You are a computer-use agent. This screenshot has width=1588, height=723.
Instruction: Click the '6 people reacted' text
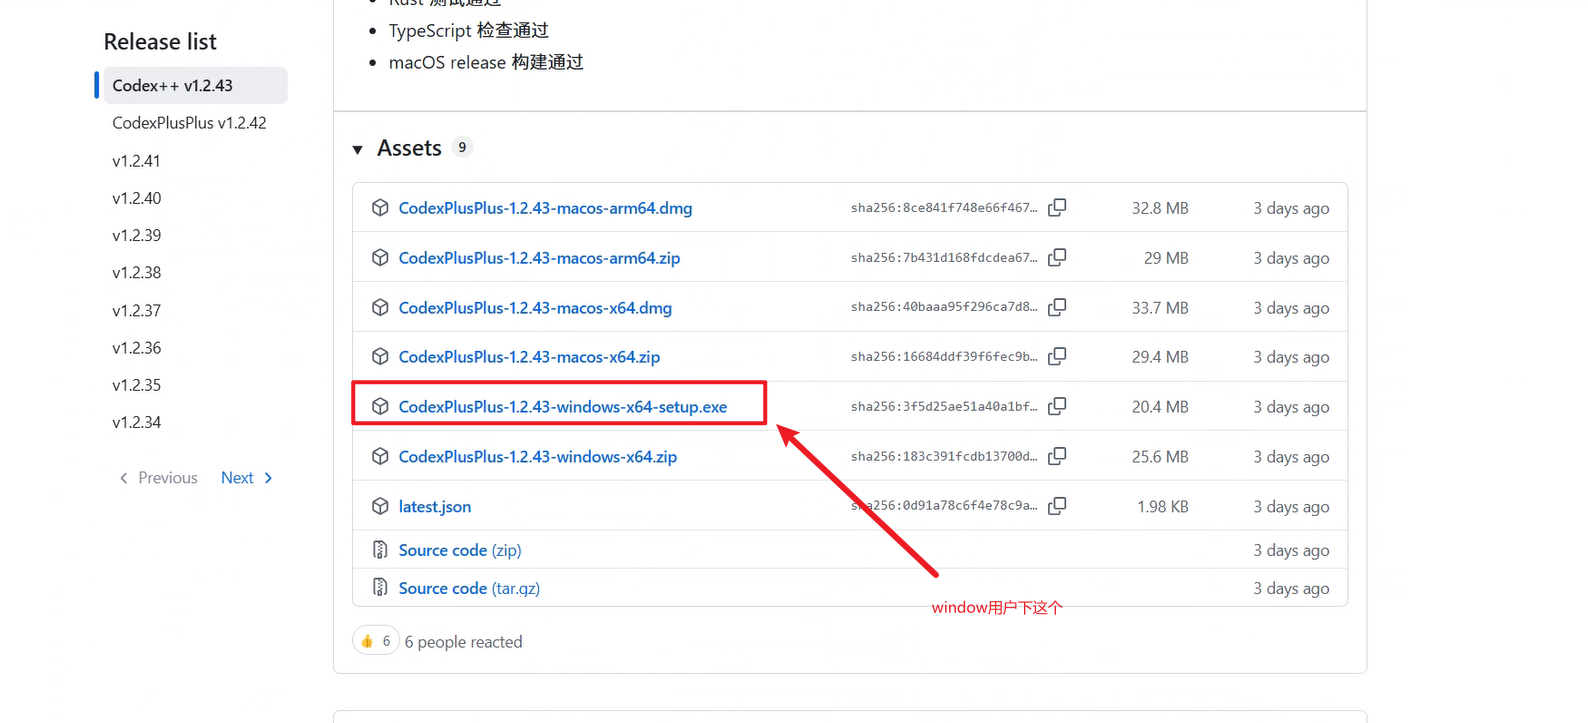click(x=463, y=642)
